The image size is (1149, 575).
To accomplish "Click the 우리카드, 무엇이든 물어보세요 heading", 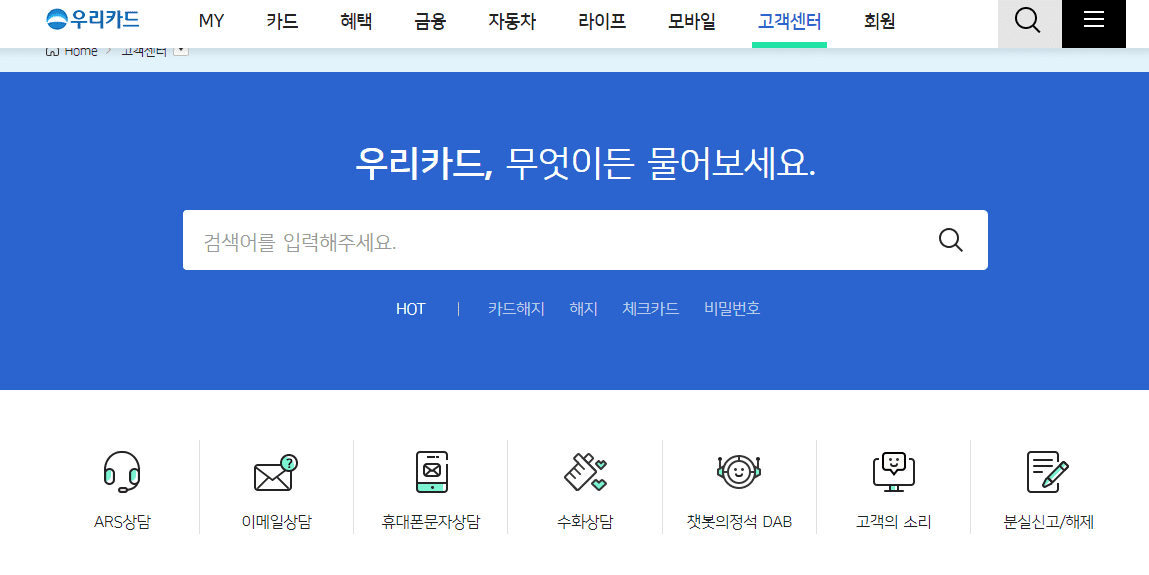I will [585, 163].
